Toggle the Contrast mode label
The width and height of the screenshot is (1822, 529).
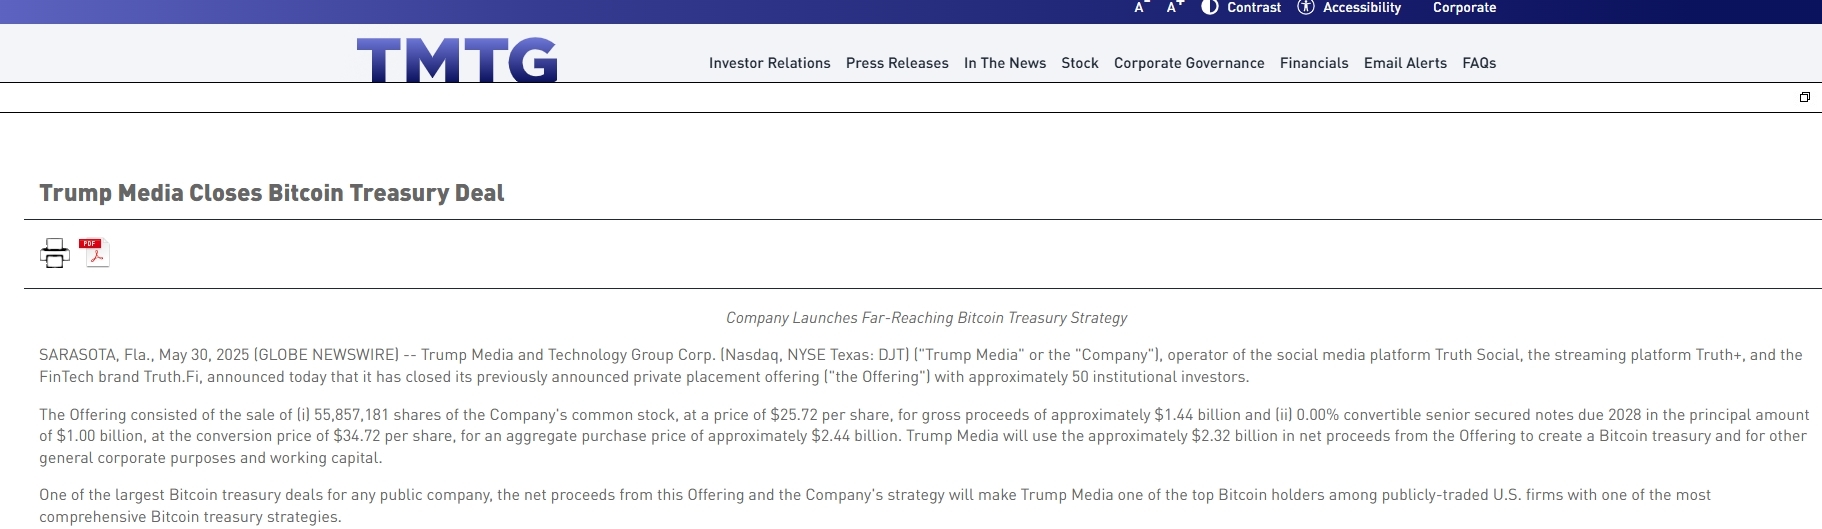[1254, 7]
